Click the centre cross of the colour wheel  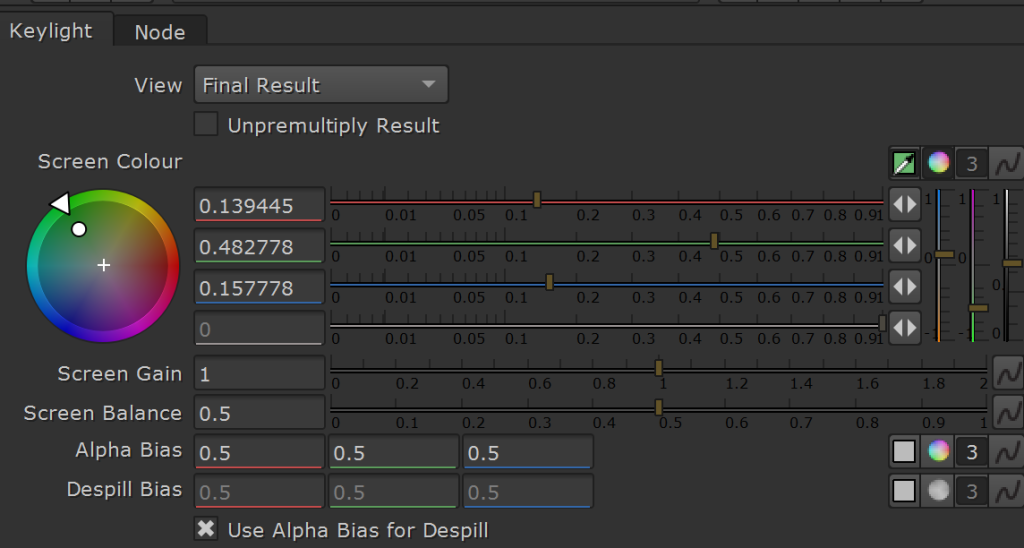tap(104, 265)
